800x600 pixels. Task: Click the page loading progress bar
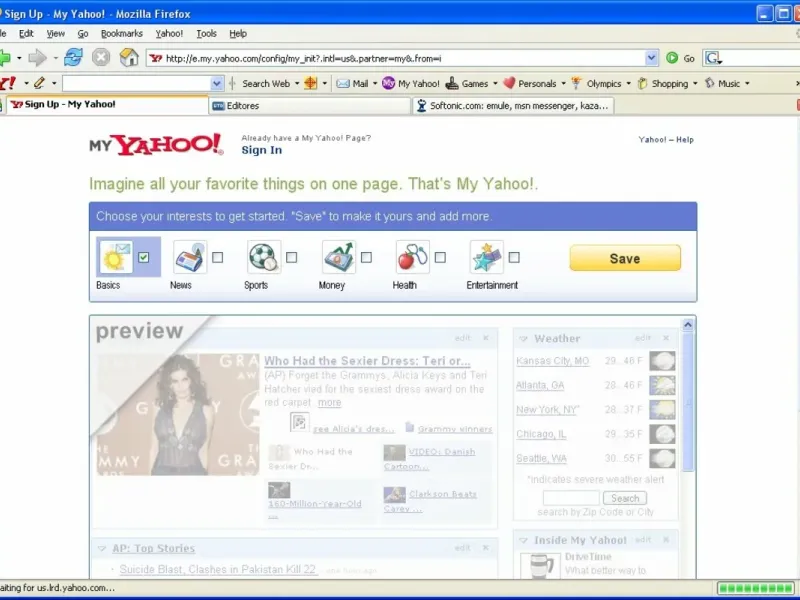coord(756,588)
